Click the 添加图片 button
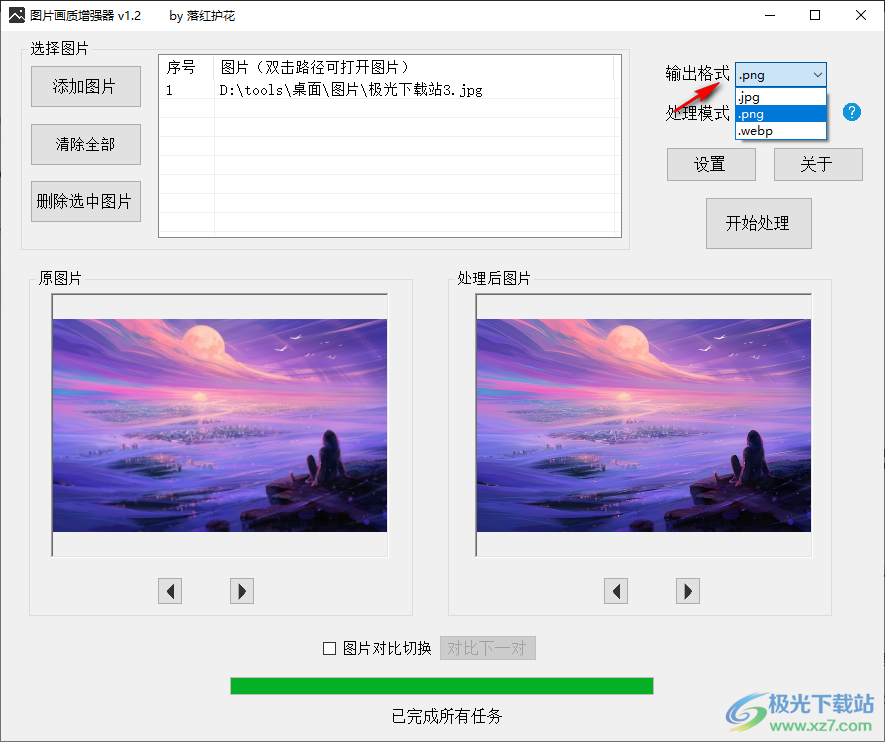Screen dimensions: 885x742 click(86, 86)
